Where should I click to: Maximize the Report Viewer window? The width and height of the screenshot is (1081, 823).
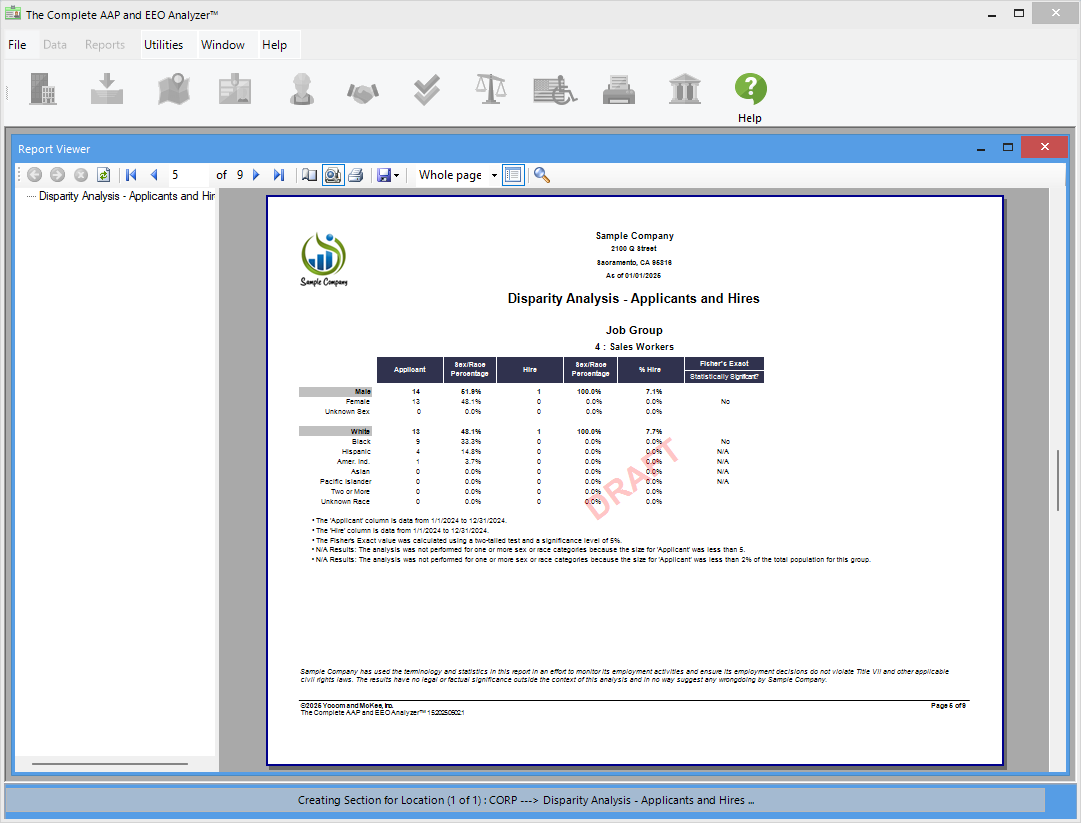click(1008, 148)
